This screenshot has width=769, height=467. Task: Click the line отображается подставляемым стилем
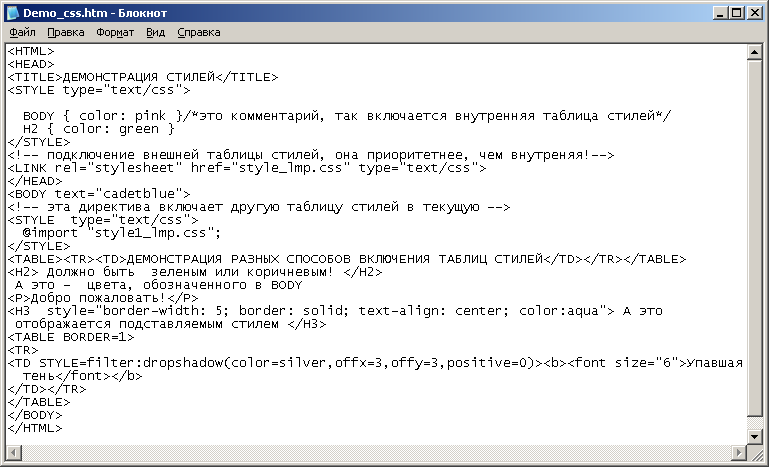tap(170, 324)
